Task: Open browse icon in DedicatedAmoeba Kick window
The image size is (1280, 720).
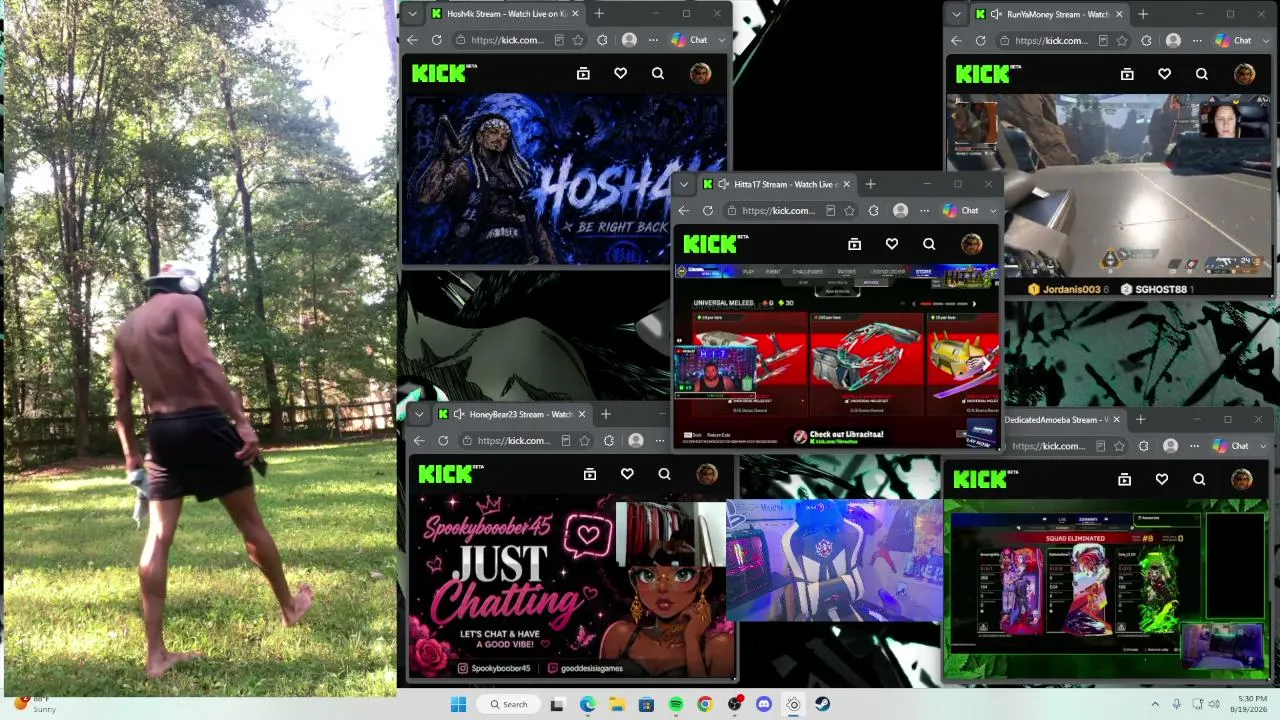Action: (x=1124, y=479)
